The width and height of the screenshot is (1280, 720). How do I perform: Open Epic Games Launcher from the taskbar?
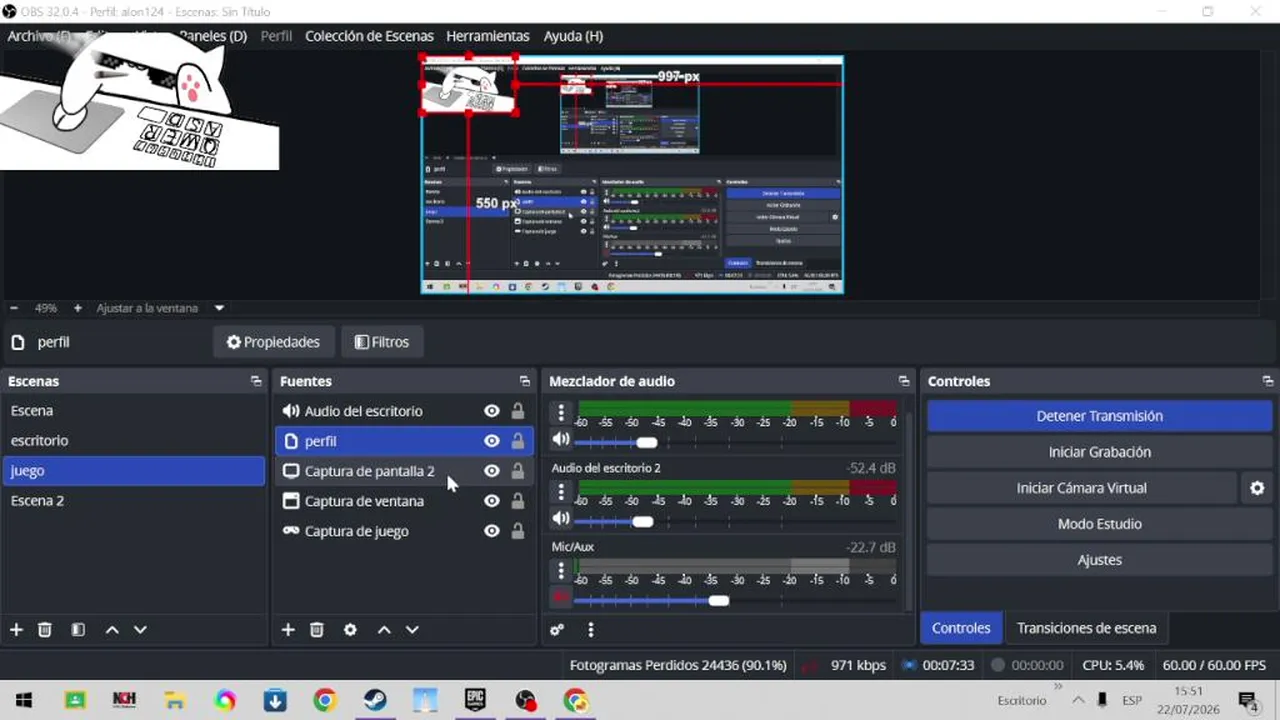pyautogui.click(x=475, y=700)
